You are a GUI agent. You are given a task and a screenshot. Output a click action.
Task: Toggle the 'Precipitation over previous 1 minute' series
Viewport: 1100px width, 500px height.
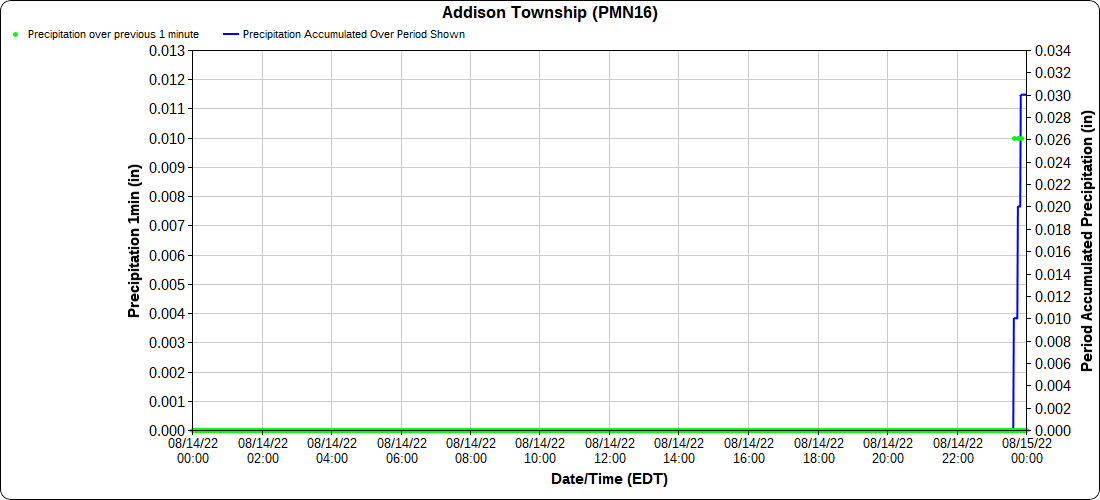tap(112, 34)
